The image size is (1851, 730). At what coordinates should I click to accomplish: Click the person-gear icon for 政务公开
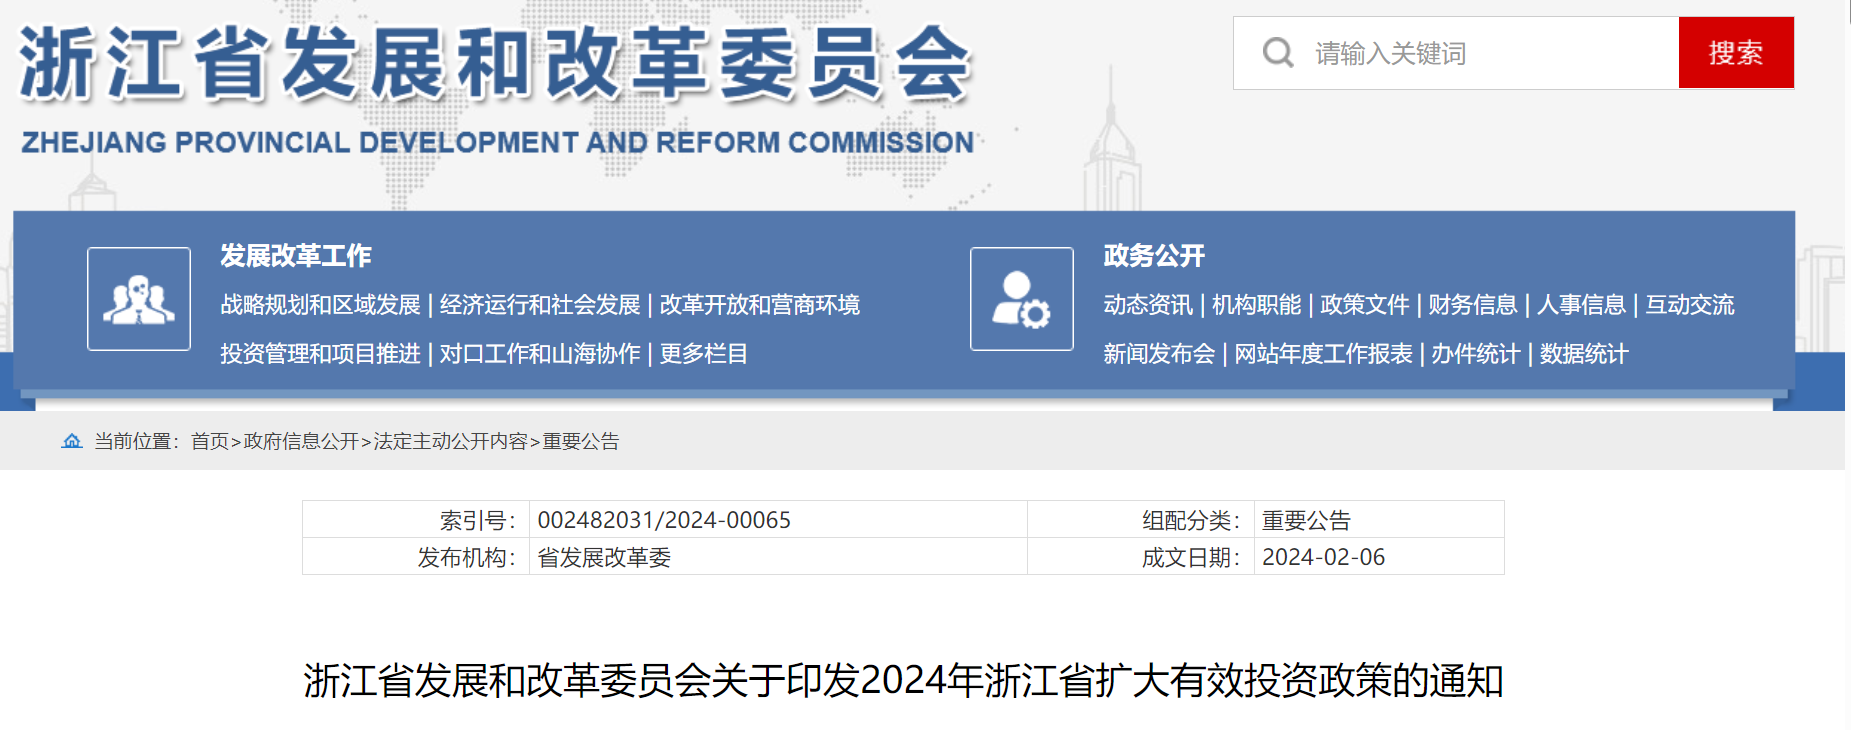coord(1021,299)
